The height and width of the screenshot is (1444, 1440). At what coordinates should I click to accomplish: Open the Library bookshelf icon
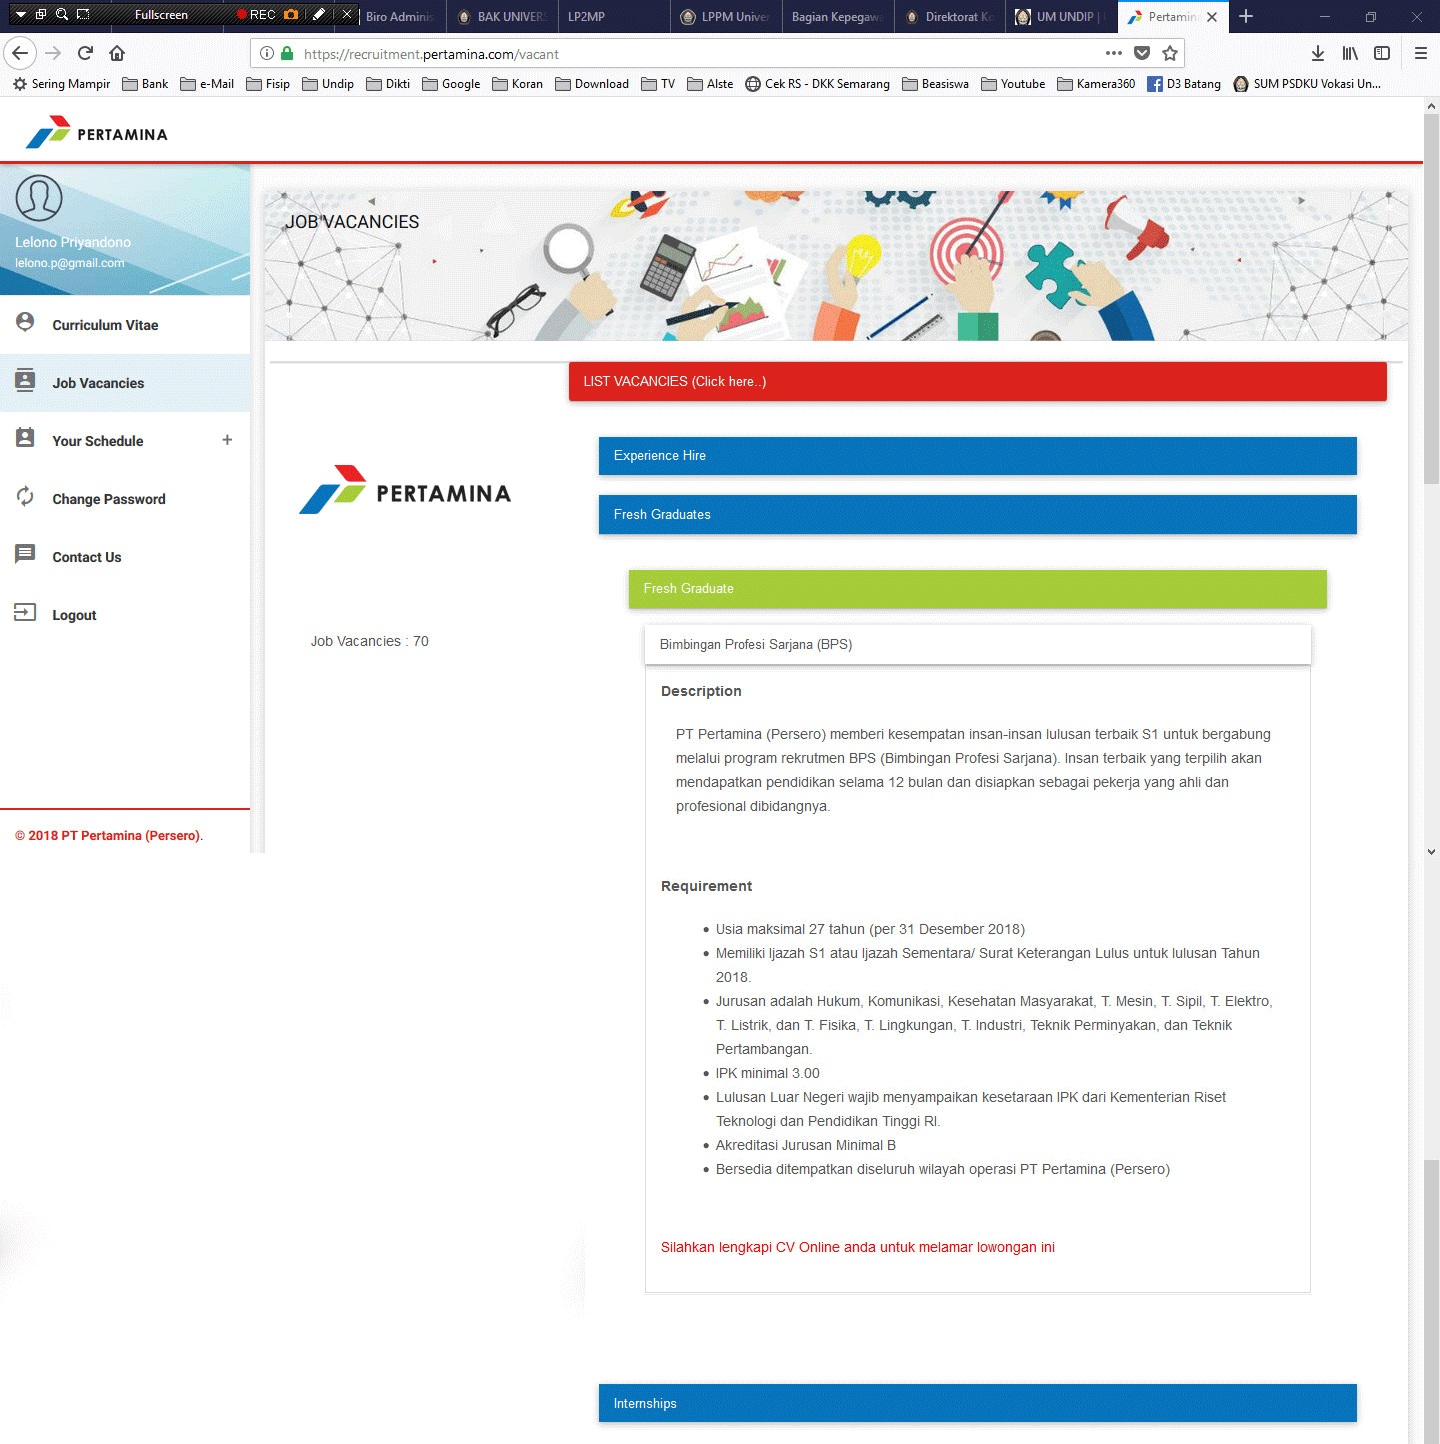click(x=1350, y=53)
